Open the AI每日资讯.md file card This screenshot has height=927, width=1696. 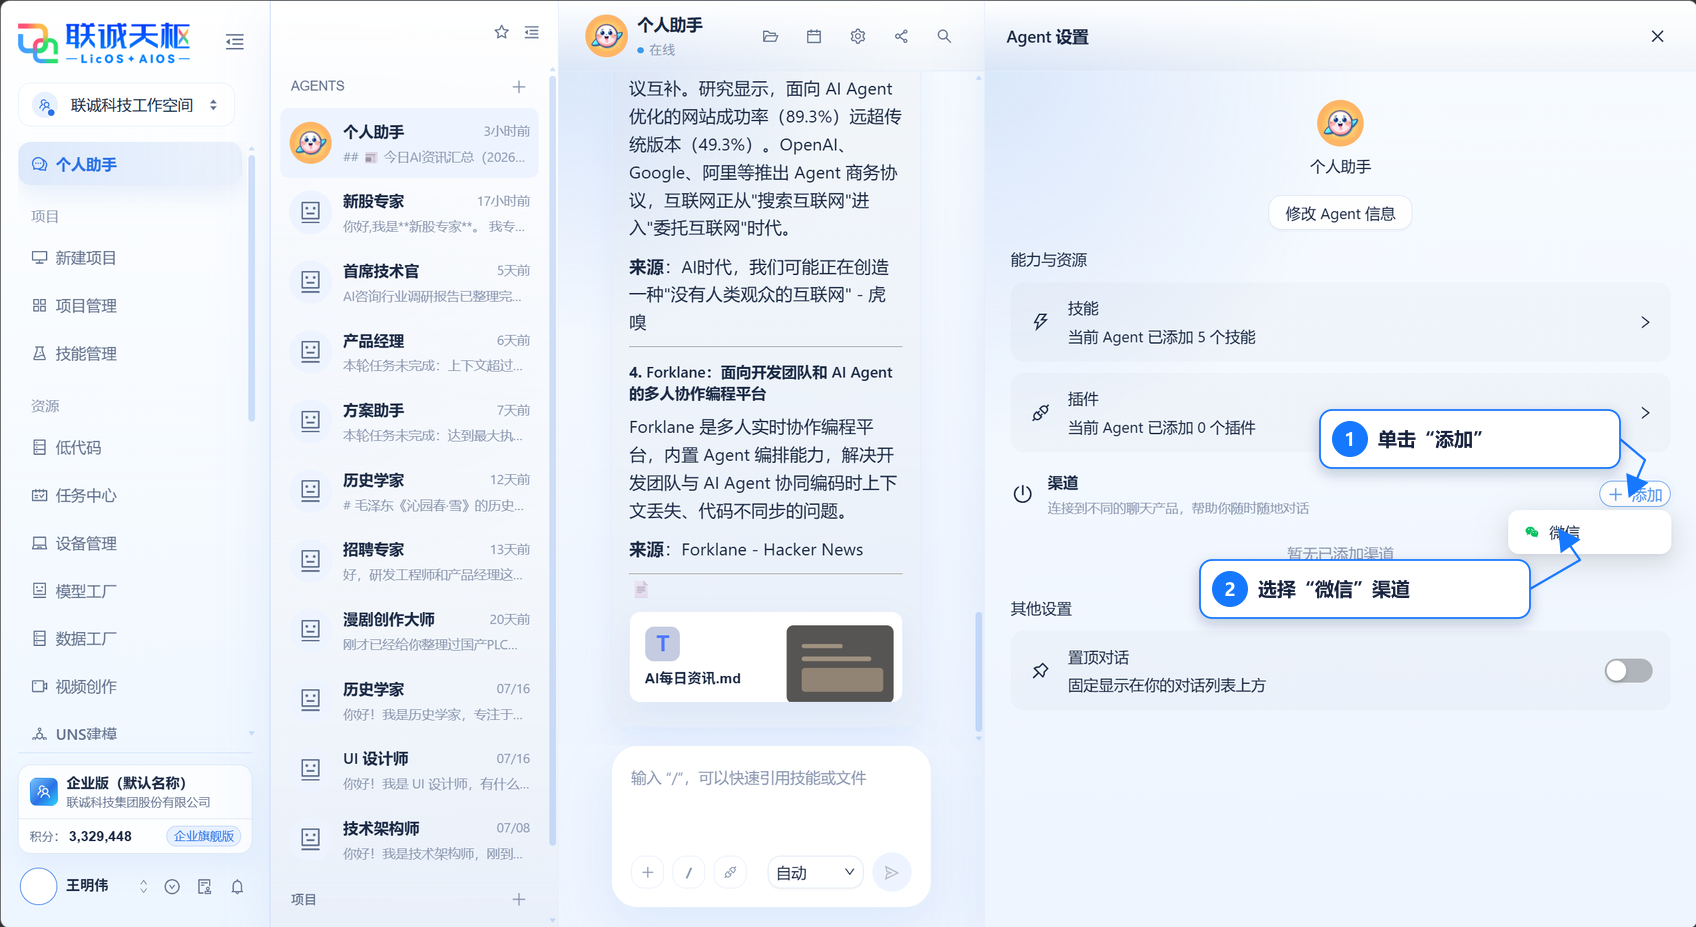766,657
